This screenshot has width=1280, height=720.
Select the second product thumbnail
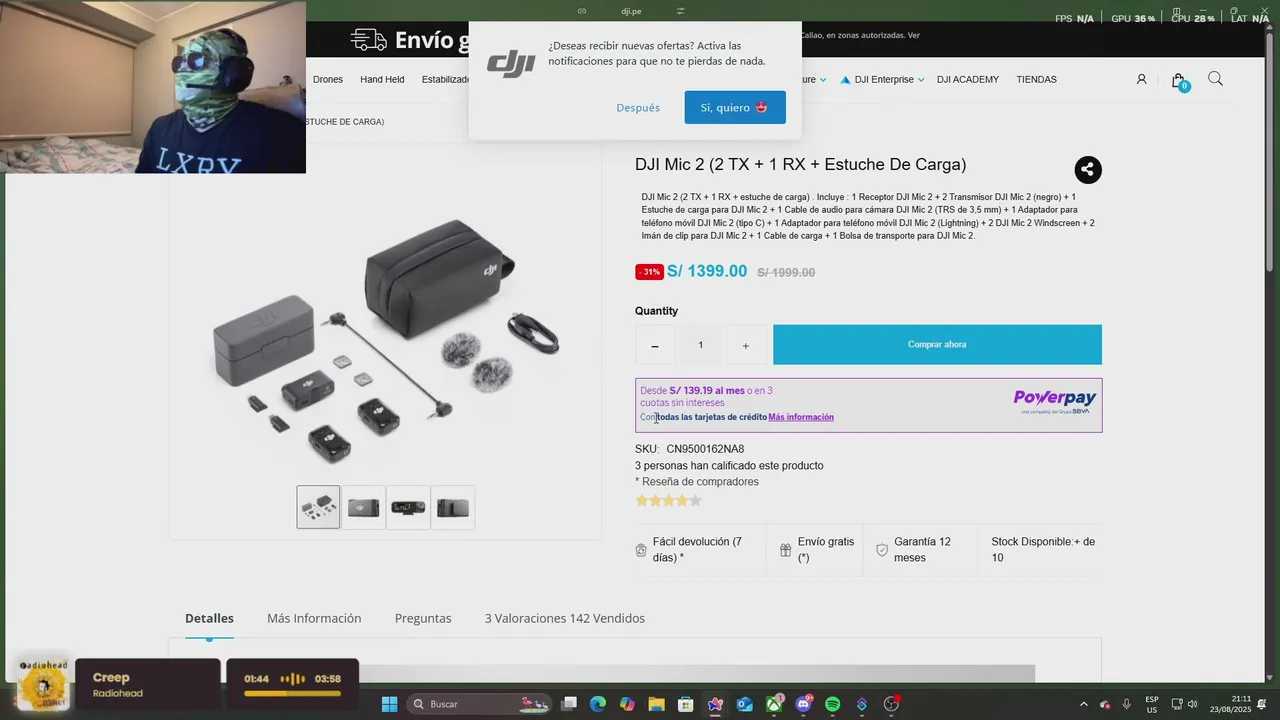[x=363, y=507]
